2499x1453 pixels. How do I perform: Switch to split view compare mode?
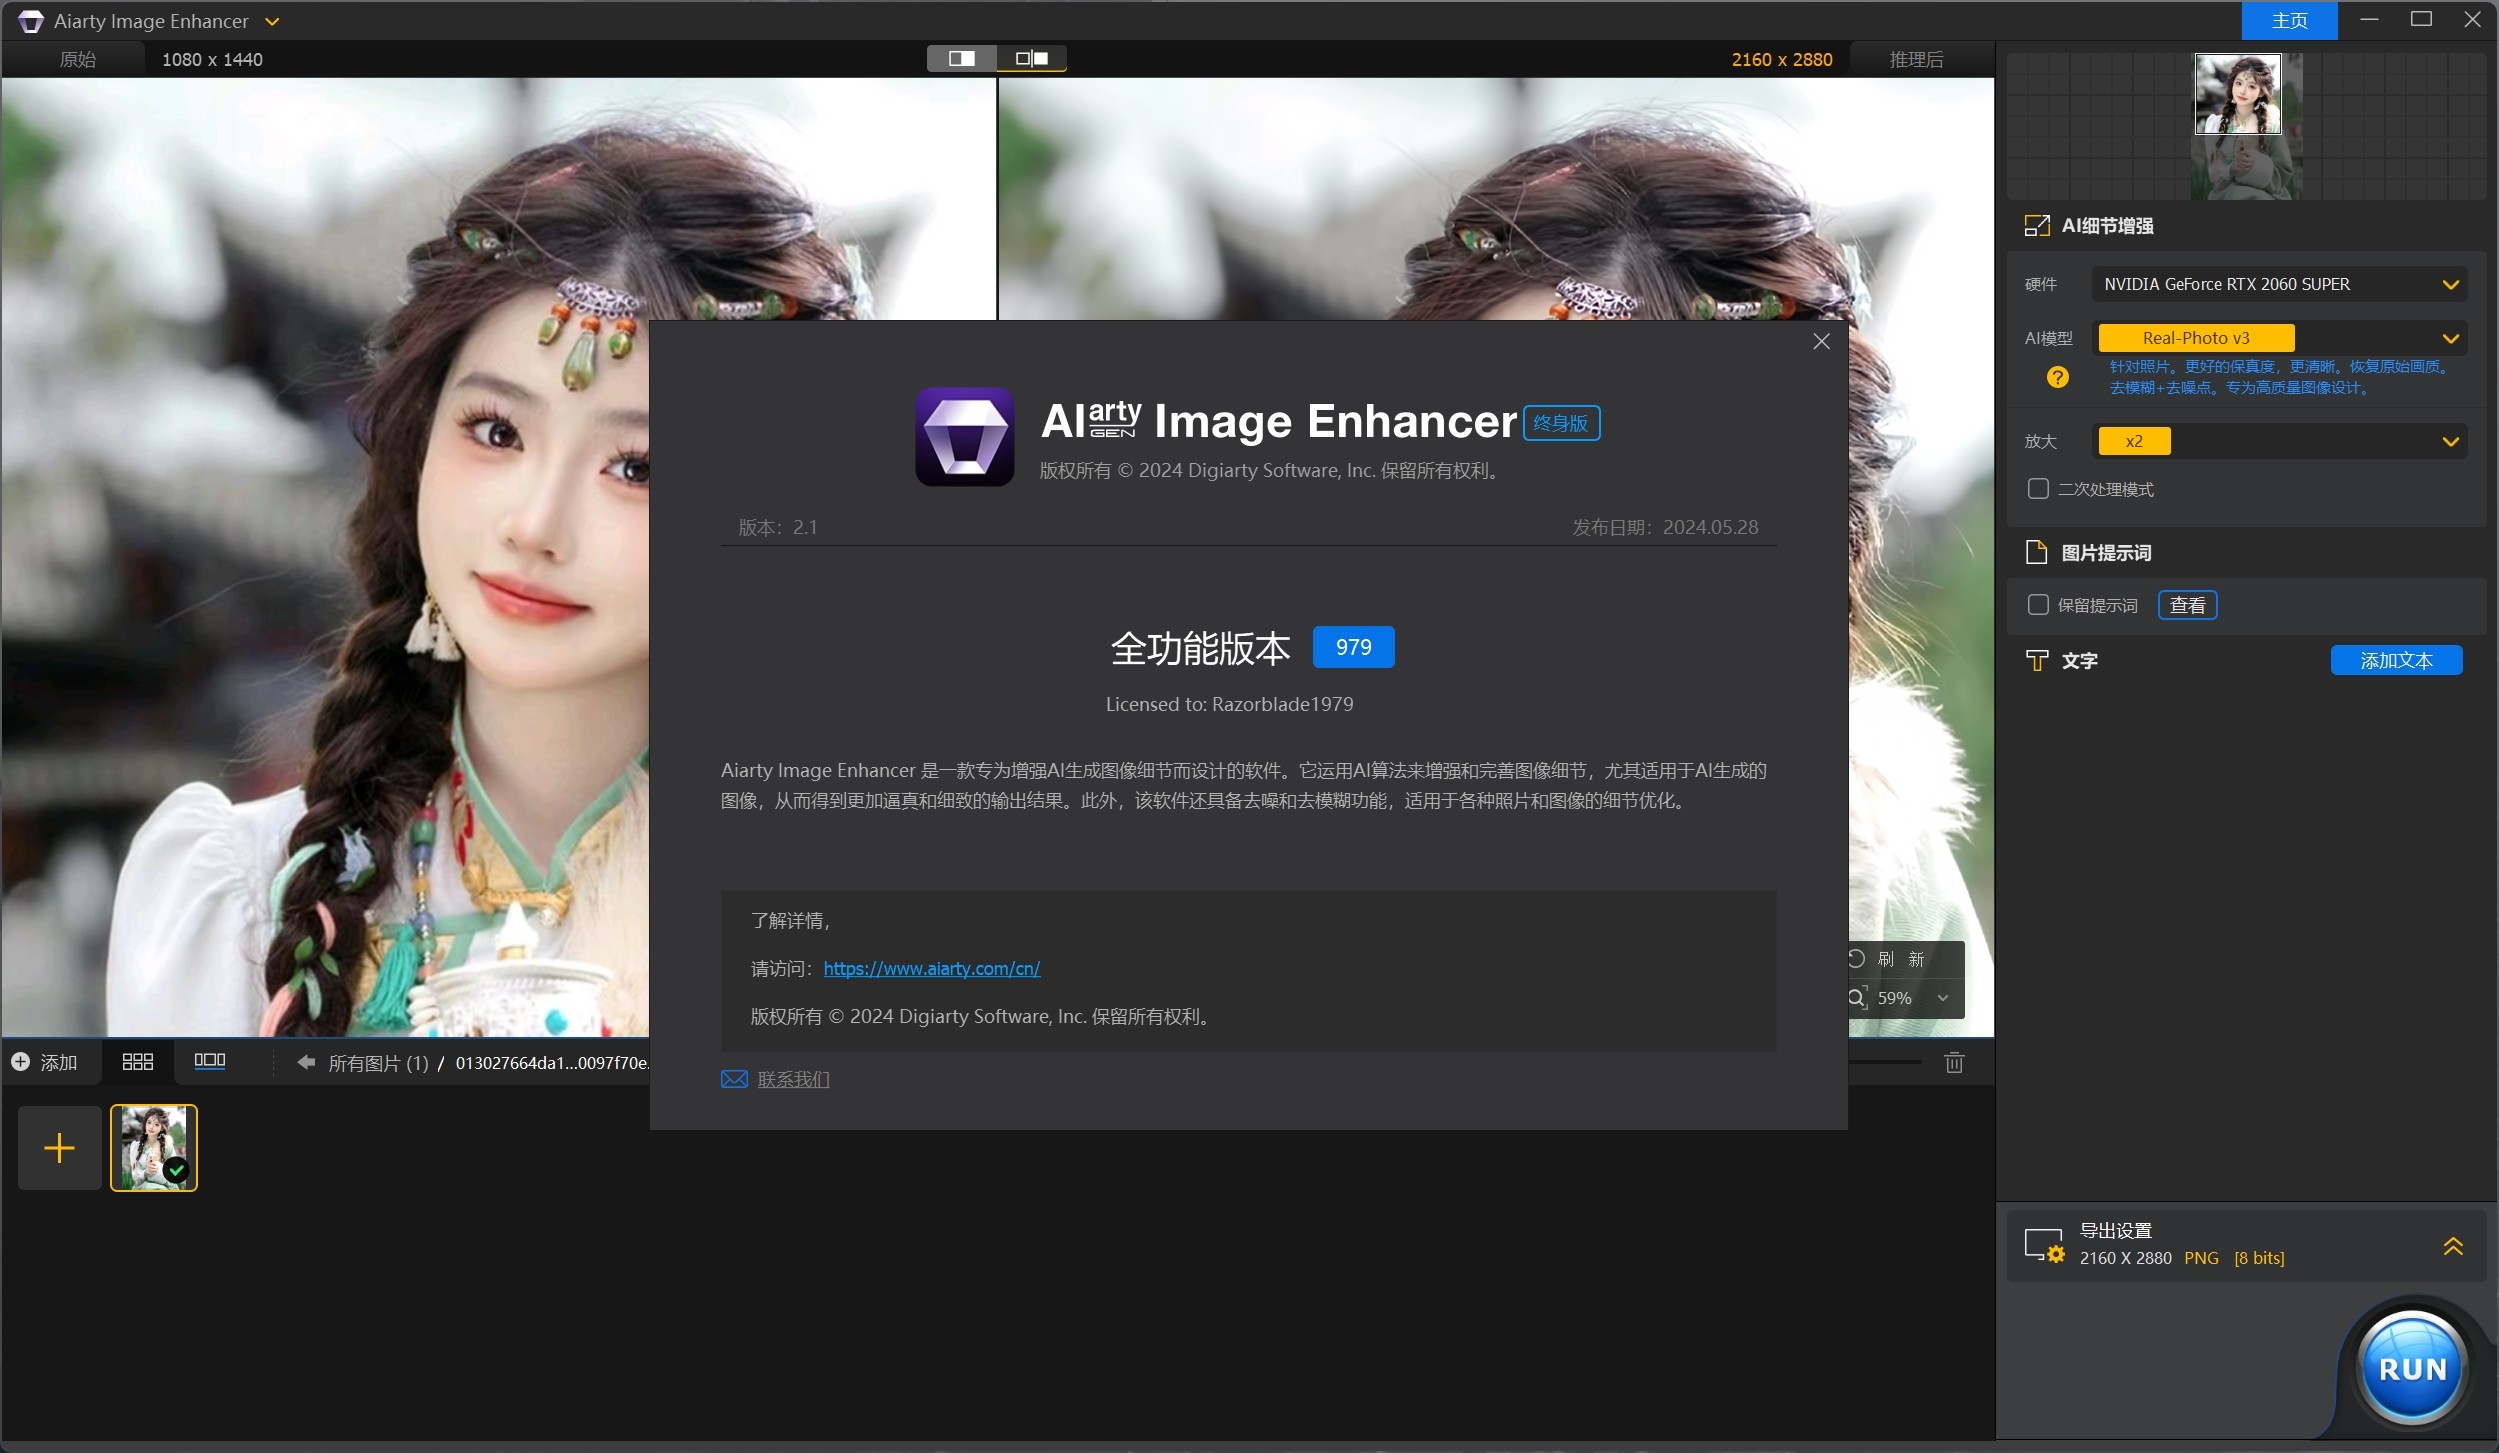click(x=961, y=58)
